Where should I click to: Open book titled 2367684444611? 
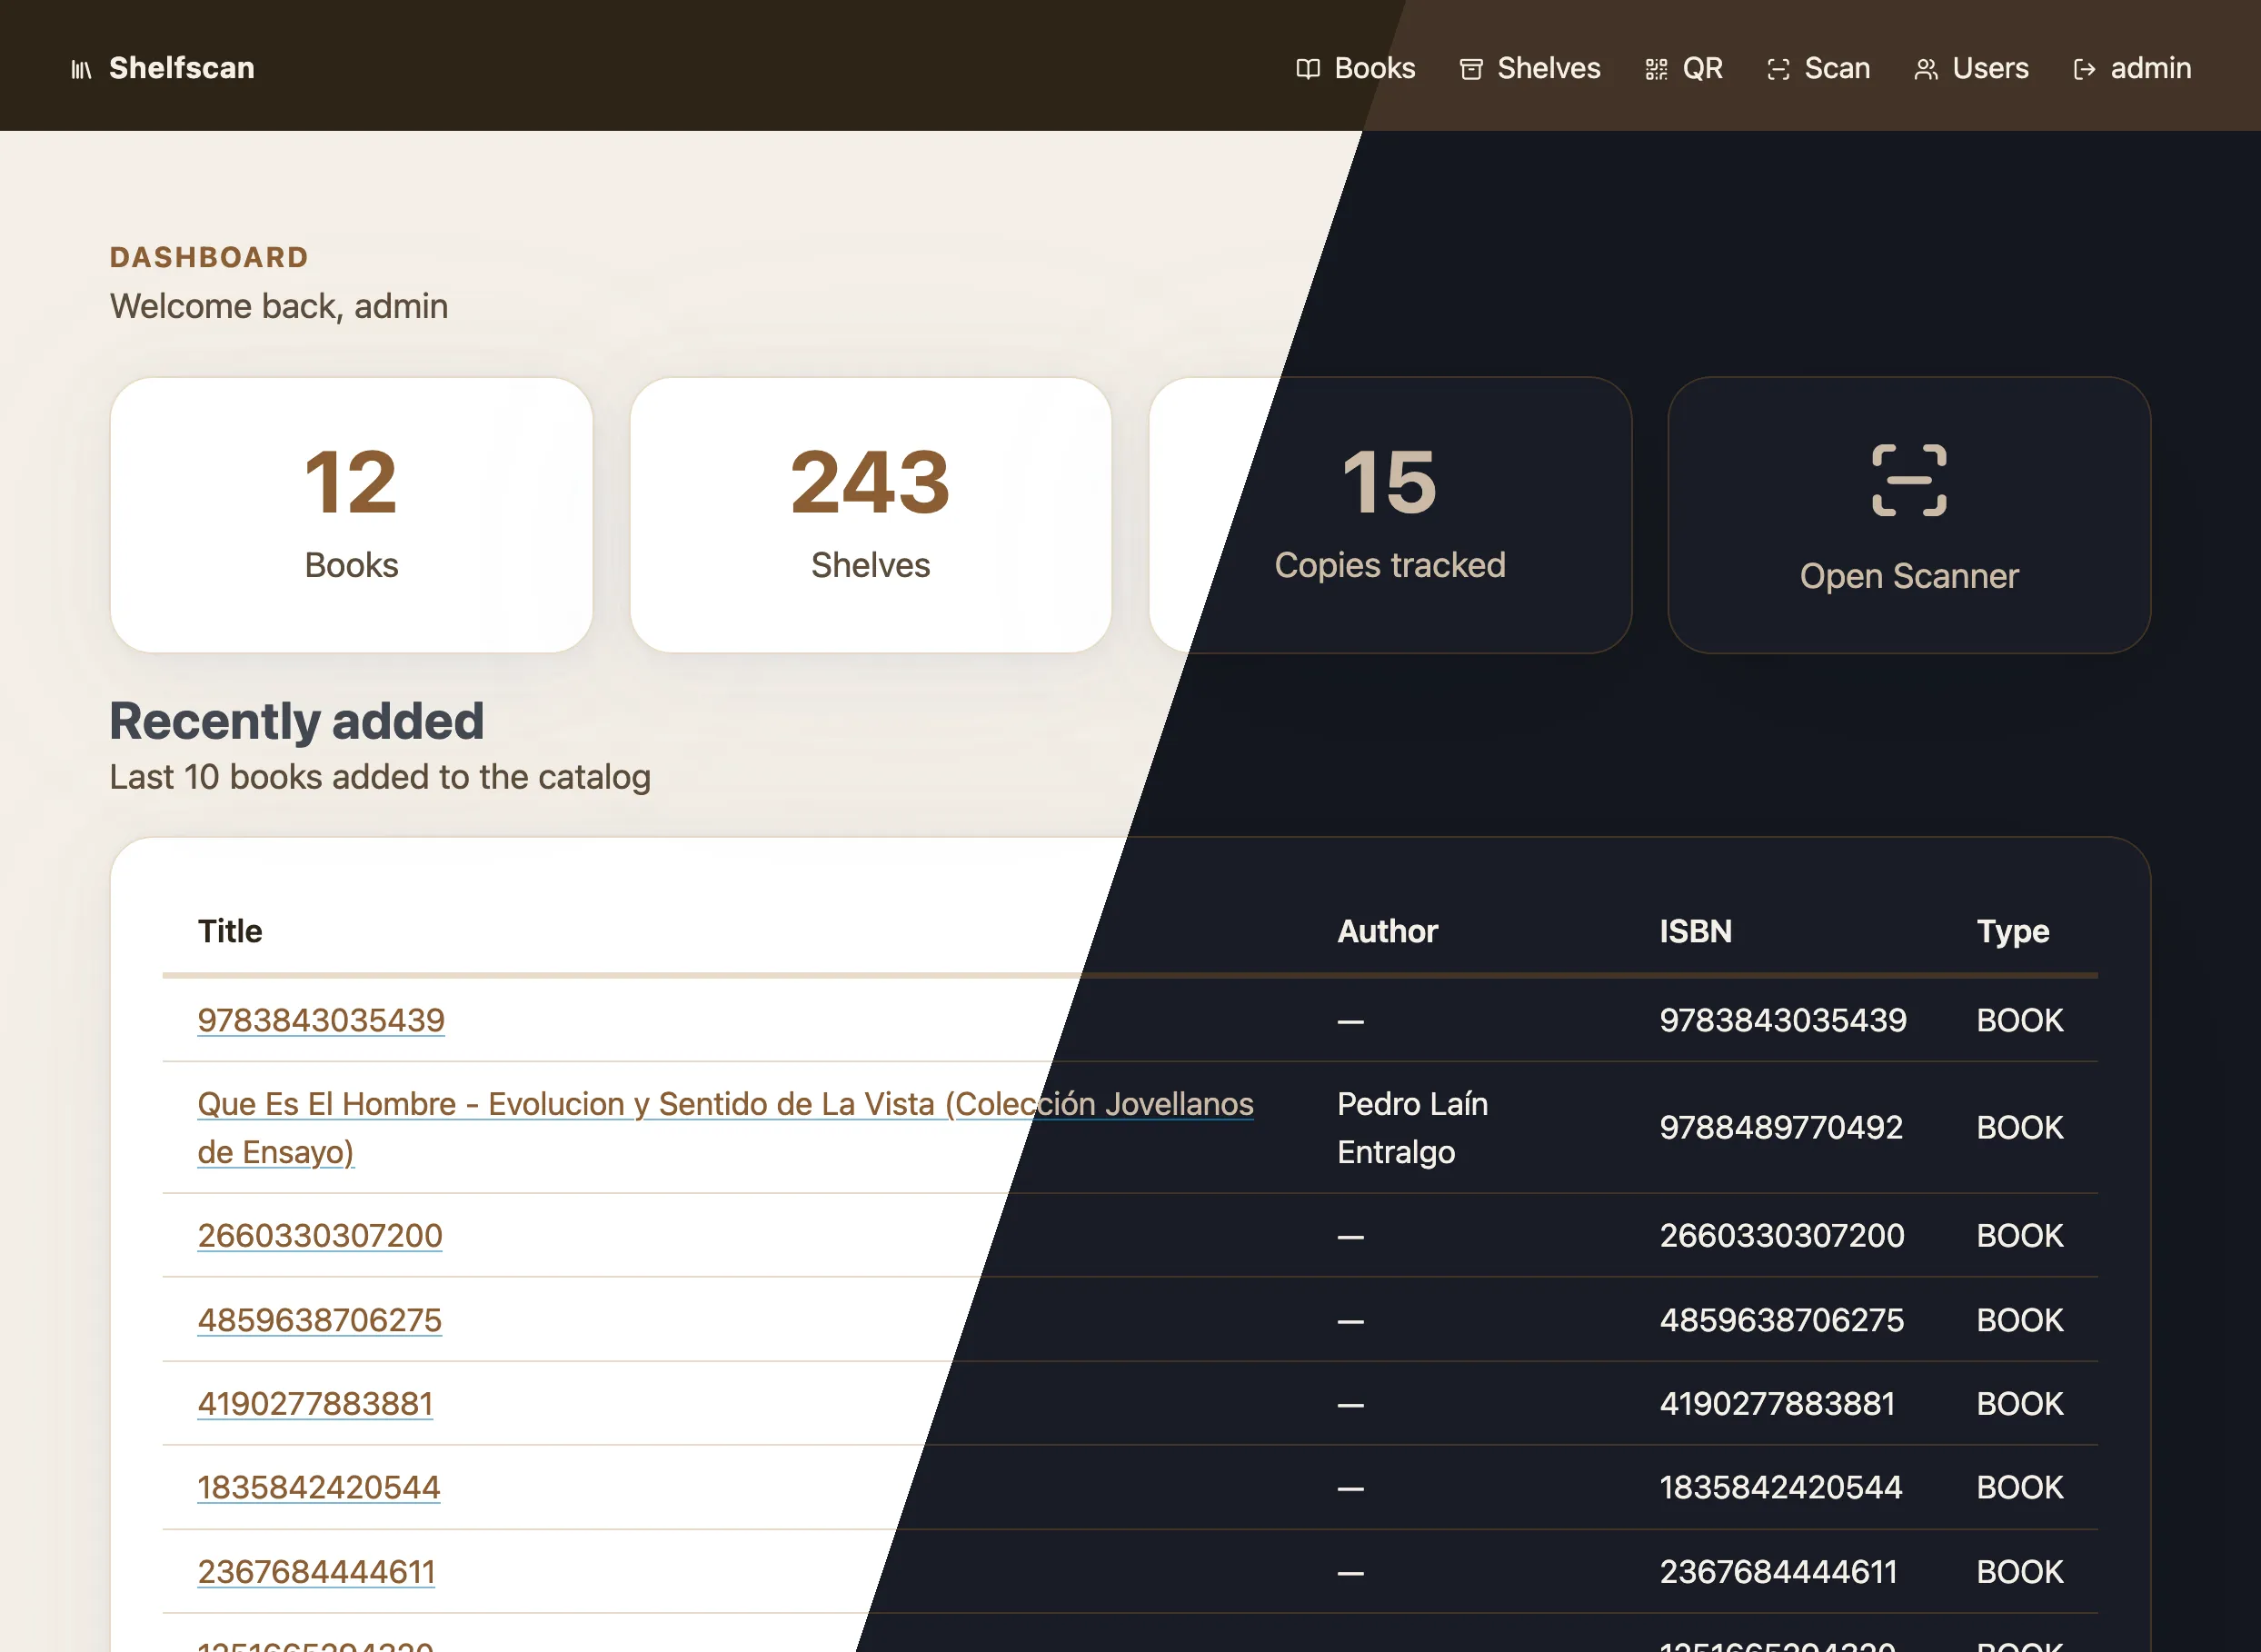316,1572
